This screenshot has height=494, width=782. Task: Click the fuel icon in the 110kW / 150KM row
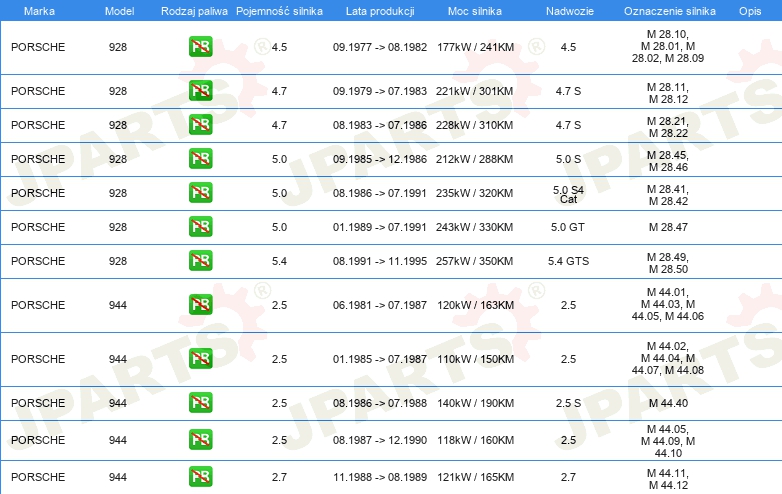tap(200, 358)
